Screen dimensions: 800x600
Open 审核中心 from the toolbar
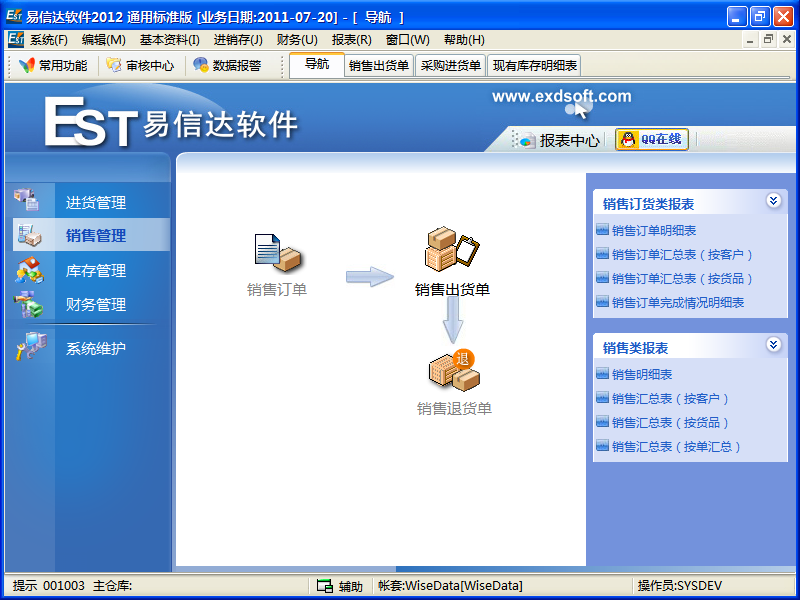click(140, 66)
